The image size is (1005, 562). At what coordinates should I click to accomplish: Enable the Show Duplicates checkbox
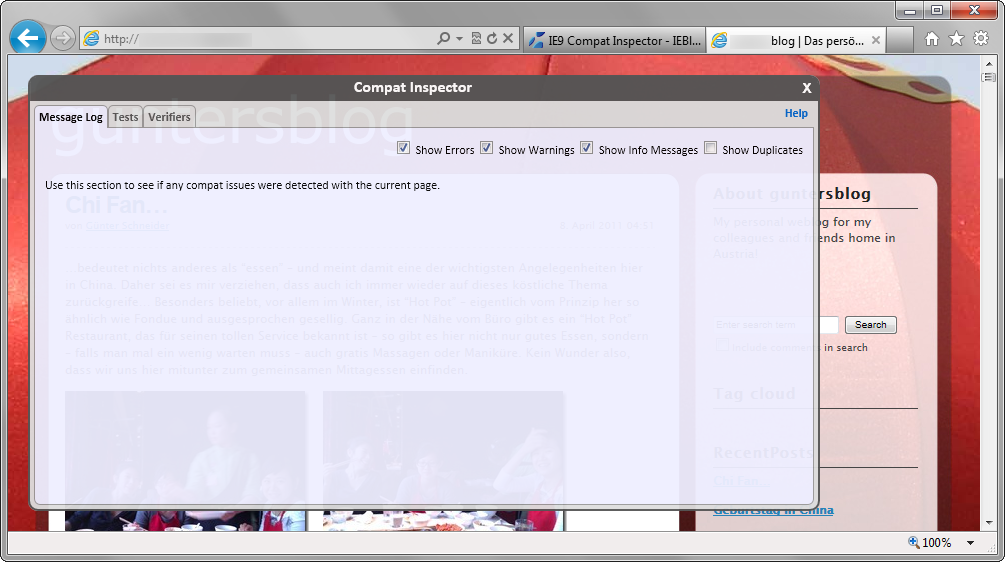coord(710,149)
